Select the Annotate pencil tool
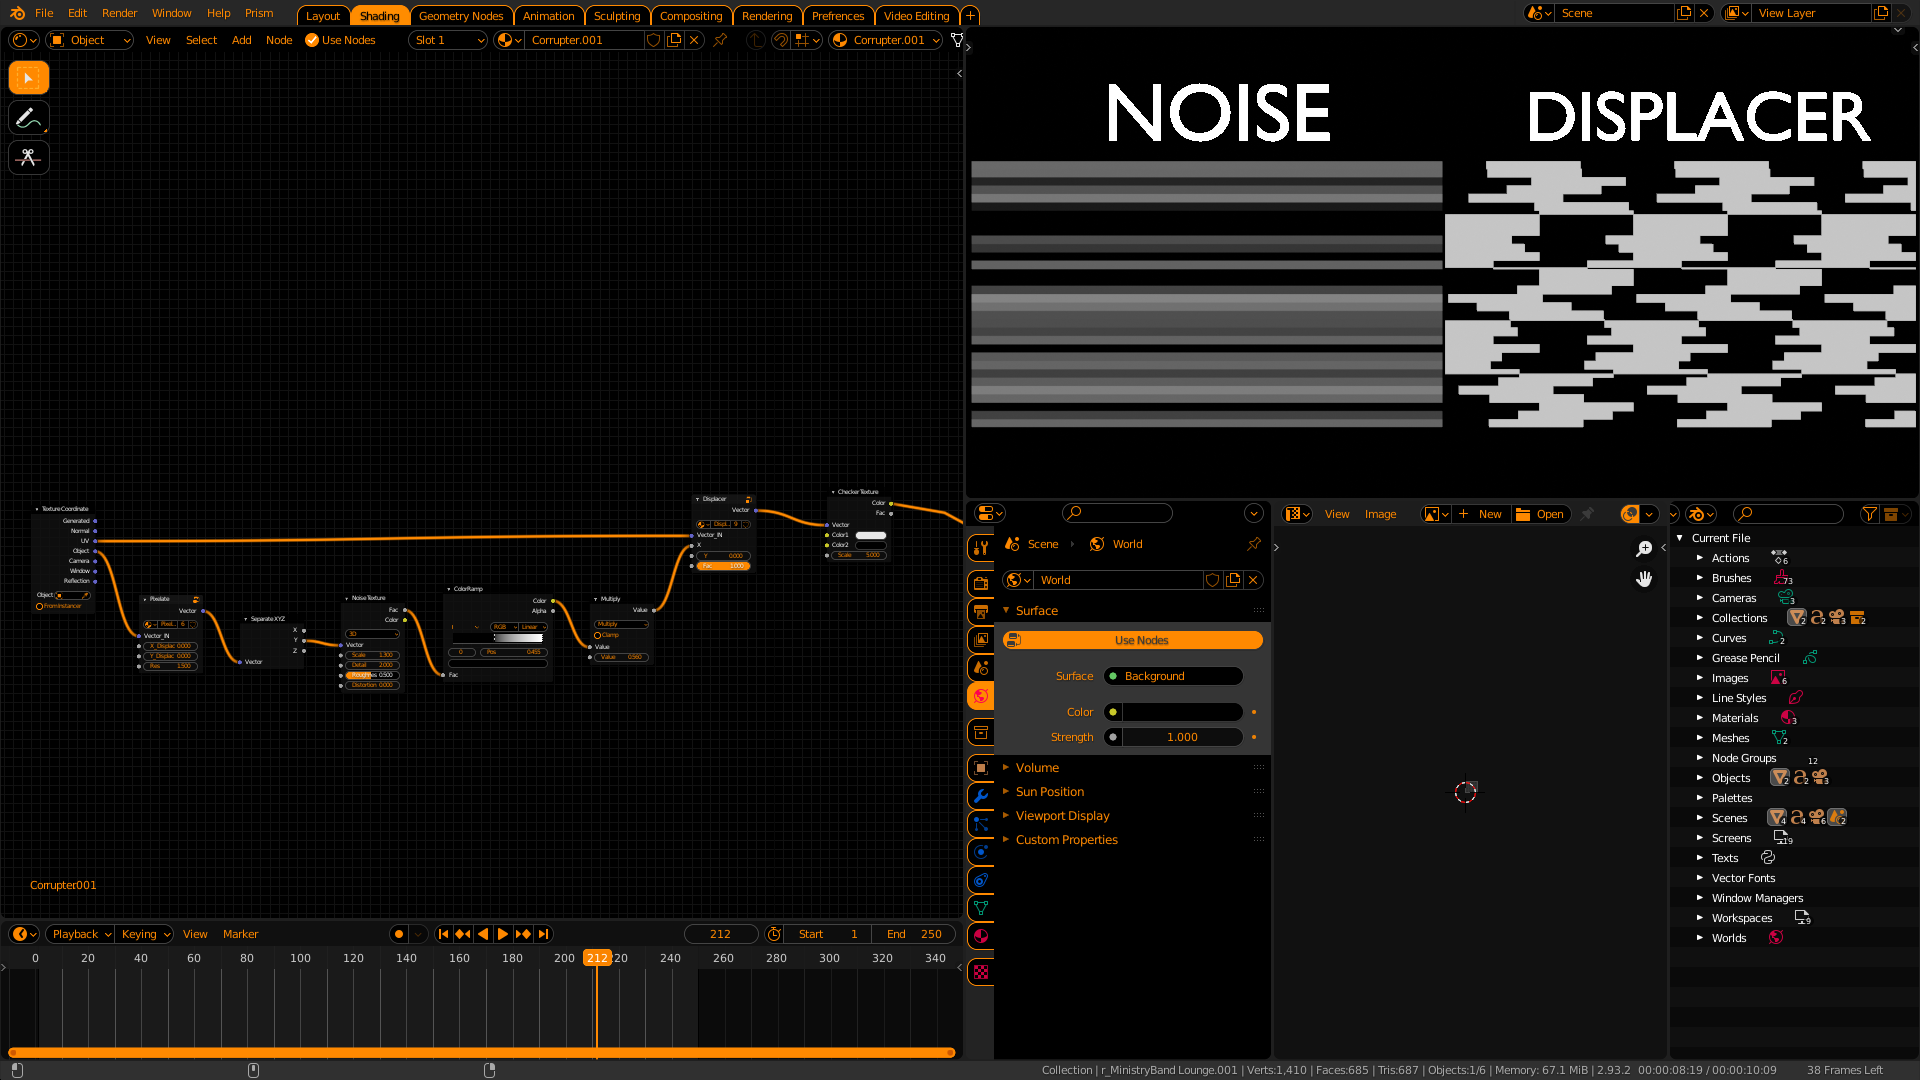The width and height of the screenshot is (1920, 1080). pyautogui.click(x=28, y=118)
